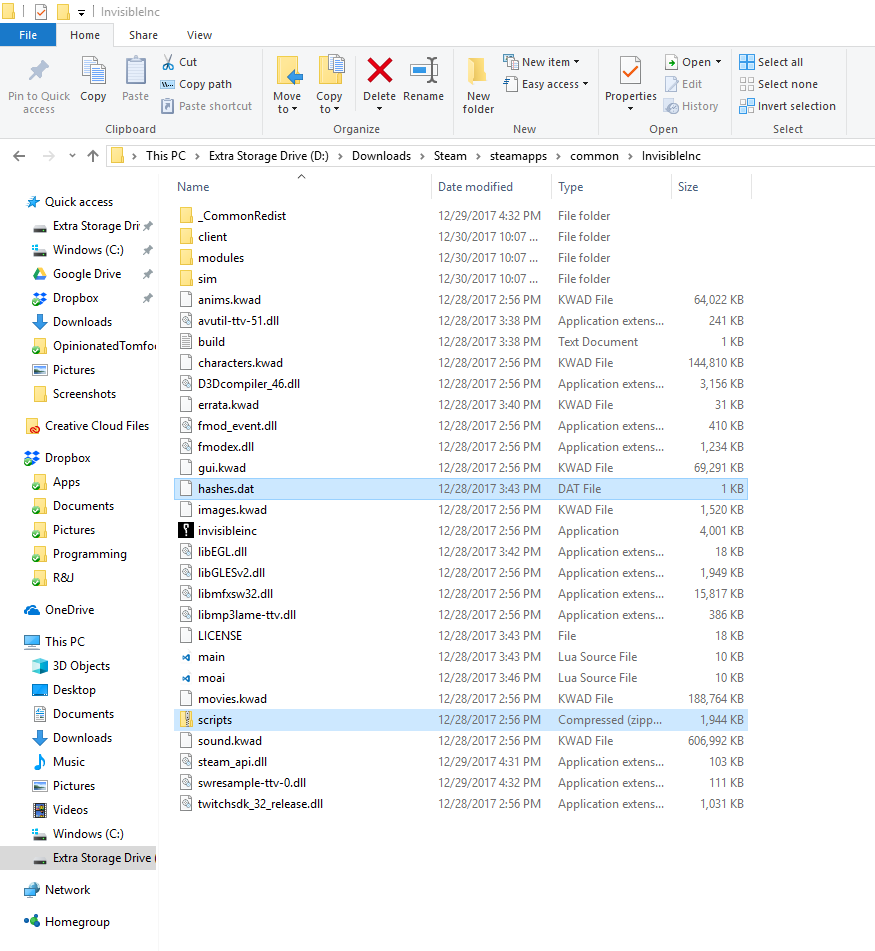Viewport: 875px width, 951px height.
Task: Click the title bar properties checkmark icon
Action: 41,12
